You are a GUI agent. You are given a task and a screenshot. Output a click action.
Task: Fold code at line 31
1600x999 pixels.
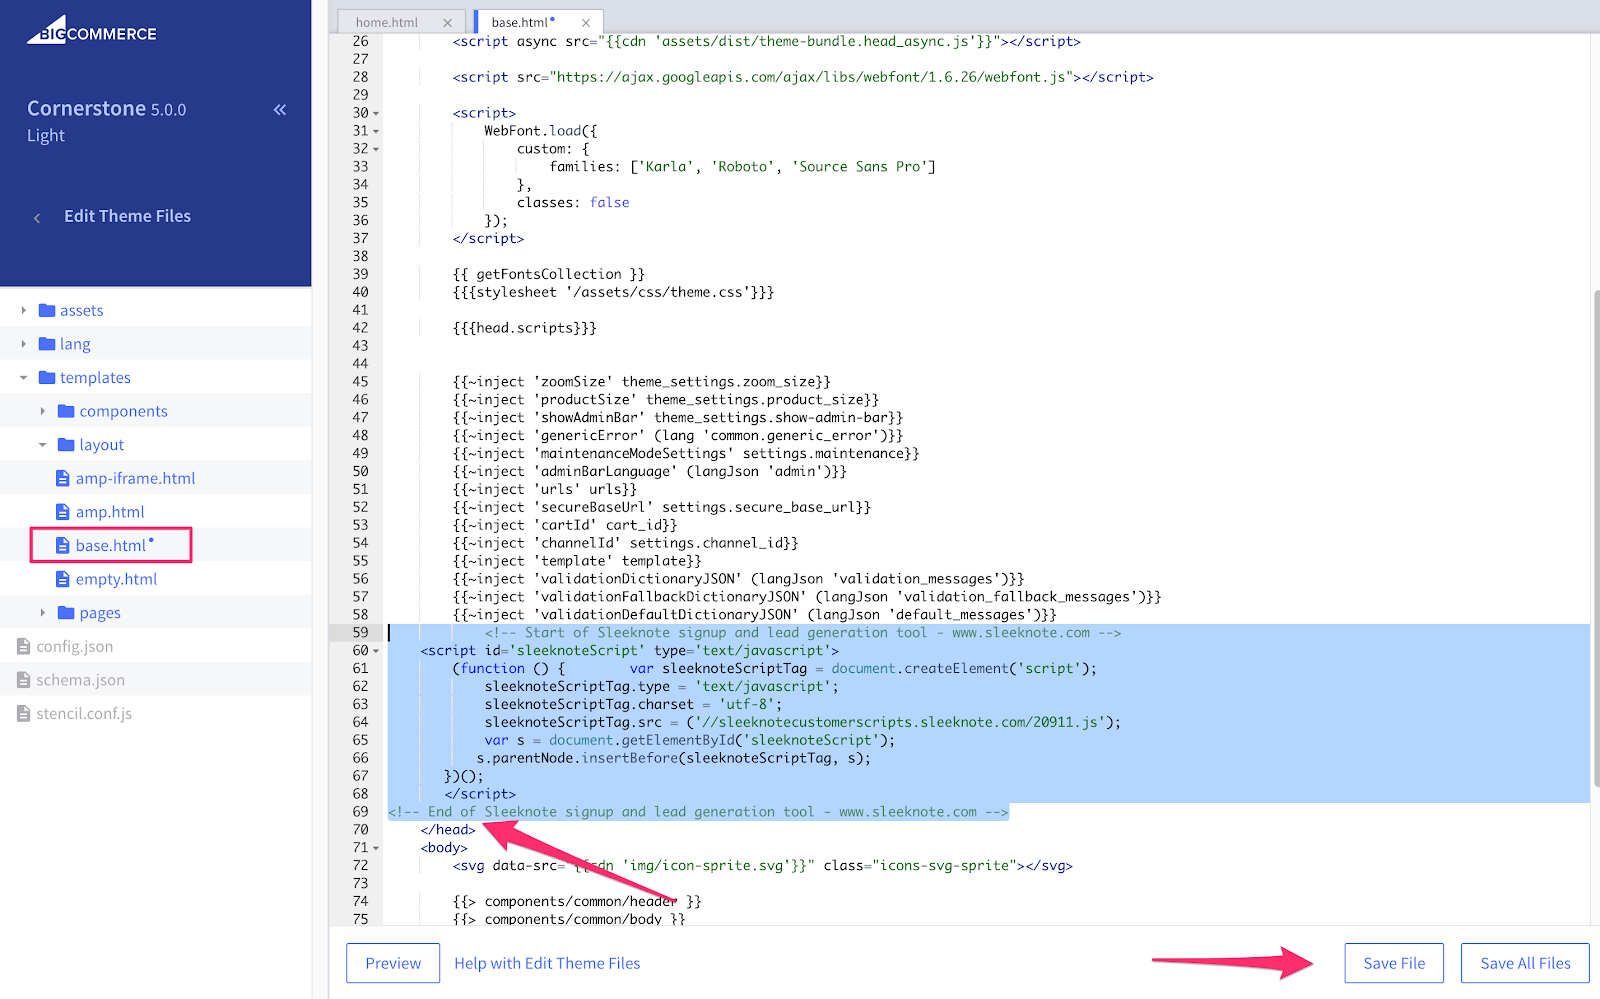[x=376, y=131]
